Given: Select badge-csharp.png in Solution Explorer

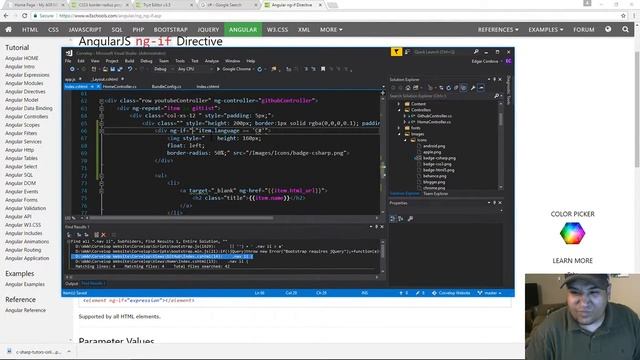Looking at the screenshot, I should pyautogui.click(x=439, y=158).
